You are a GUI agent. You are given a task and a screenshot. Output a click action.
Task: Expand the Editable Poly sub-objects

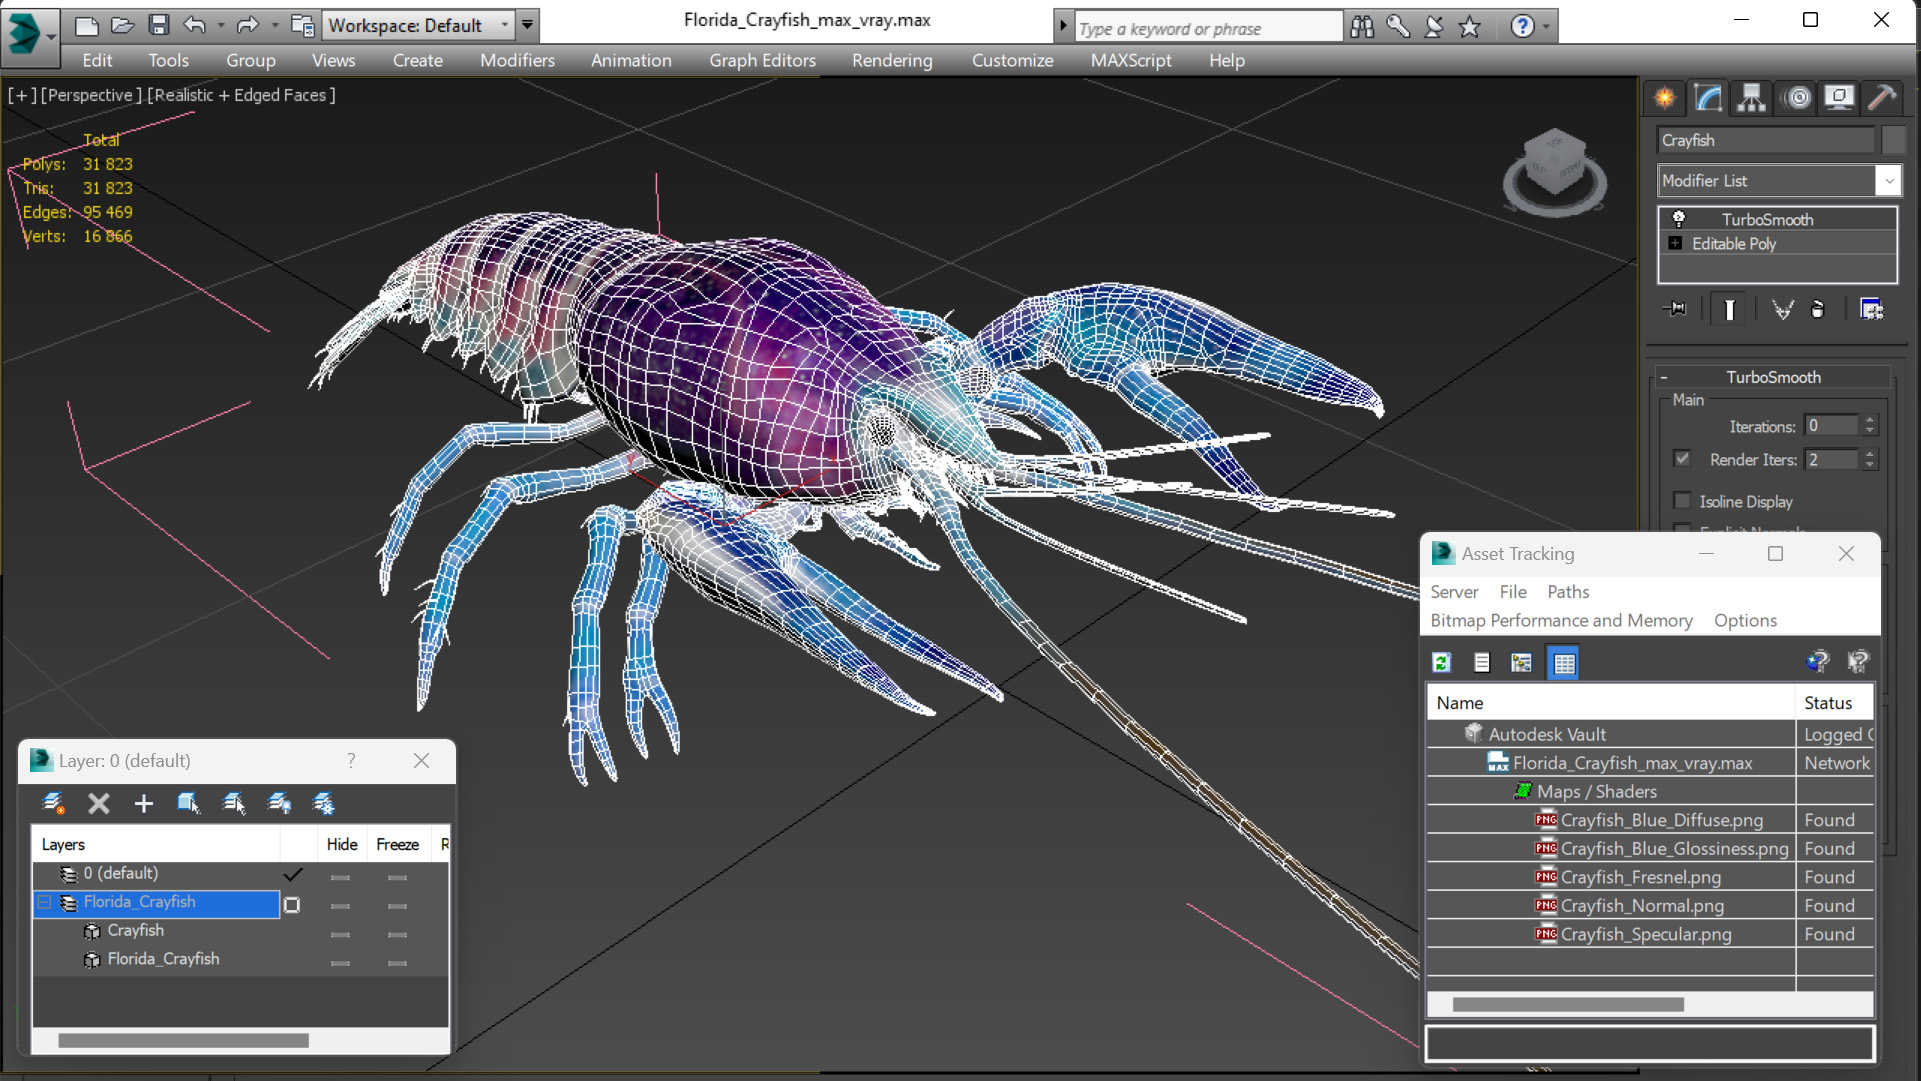(x=1675, y=243)
